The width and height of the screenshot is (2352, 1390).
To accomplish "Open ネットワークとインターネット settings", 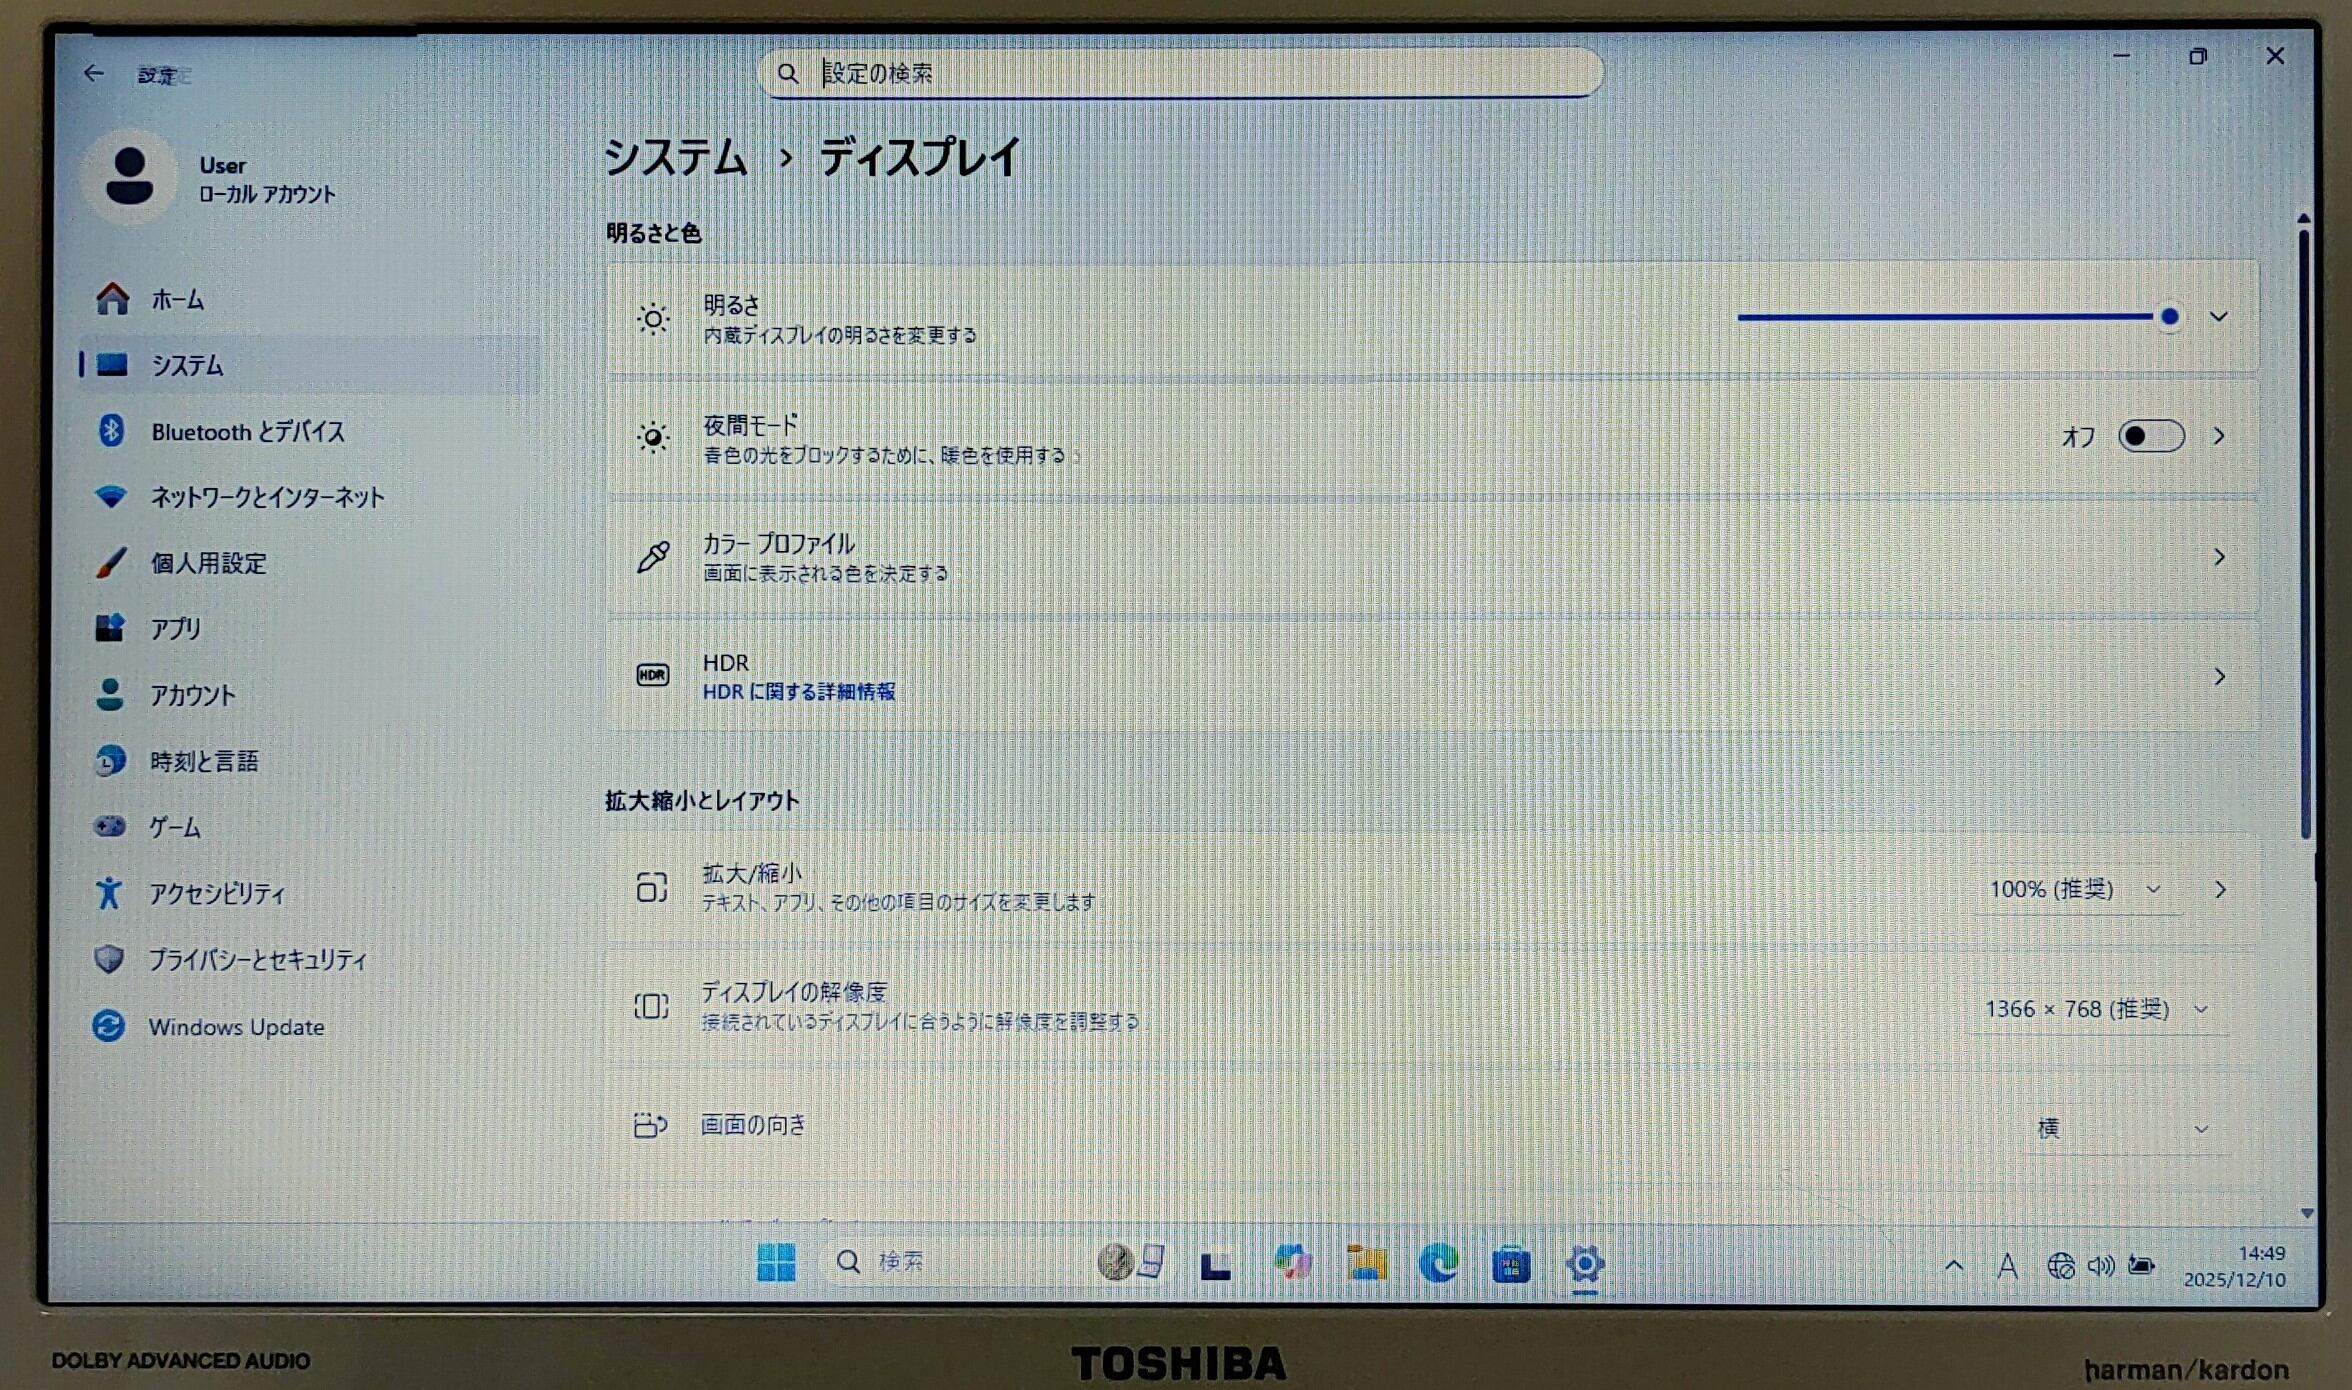I will pyautogui.click(x=266, y=497).
